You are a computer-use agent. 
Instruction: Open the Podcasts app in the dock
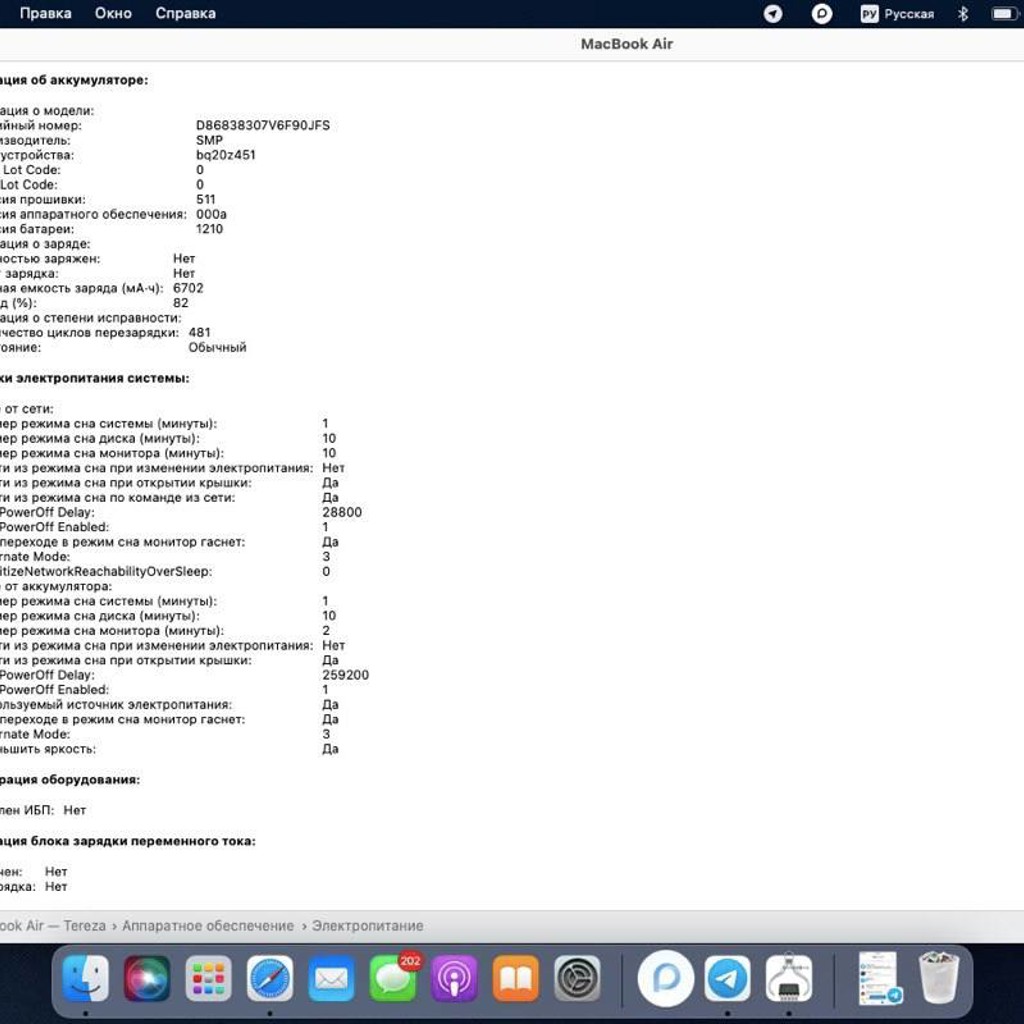coord(455,978)
